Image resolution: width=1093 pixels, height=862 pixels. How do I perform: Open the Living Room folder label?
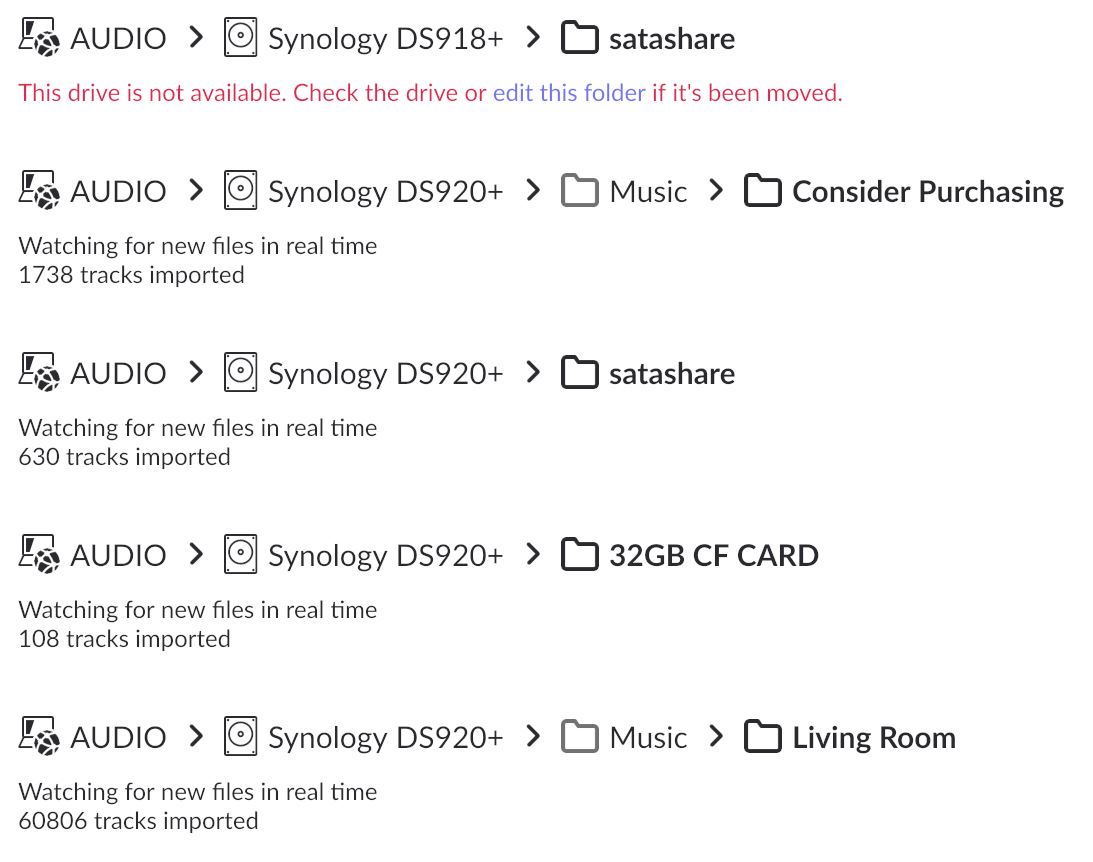point(874,737)
